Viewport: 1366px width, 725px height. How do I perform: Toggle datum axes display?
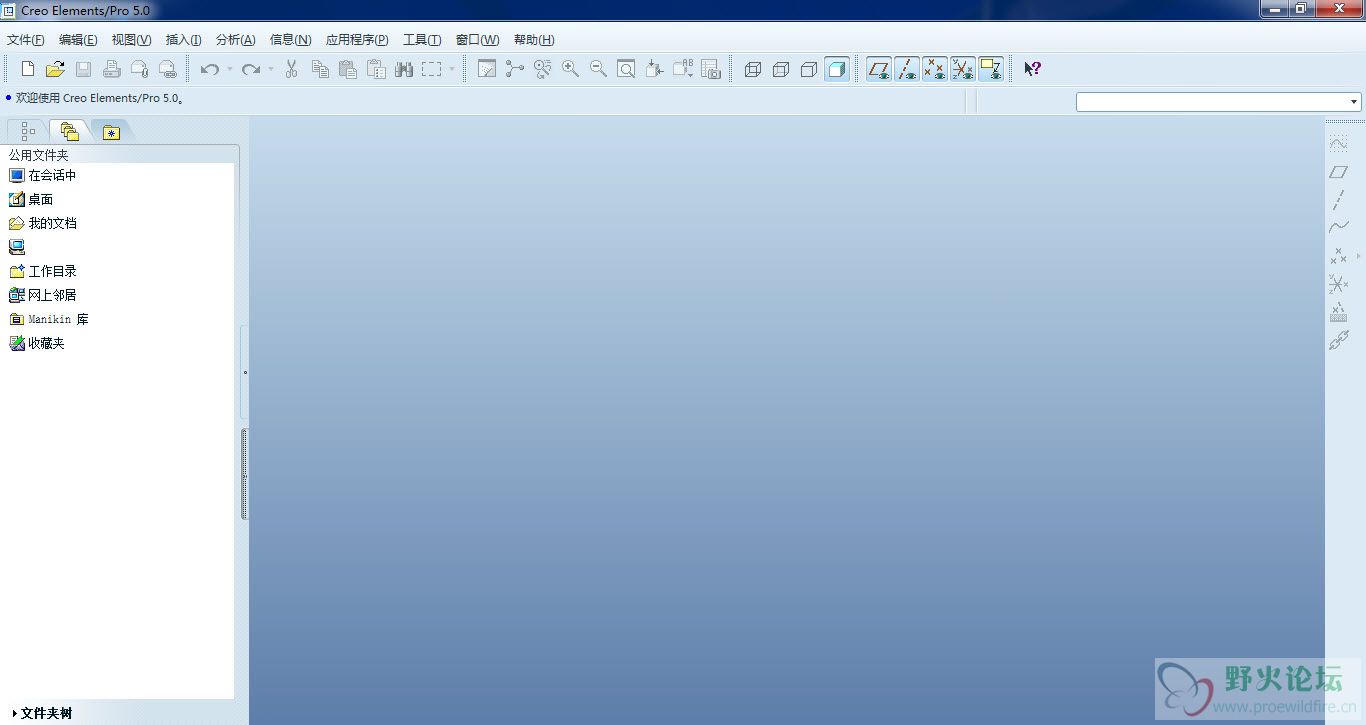pos(907,69)
